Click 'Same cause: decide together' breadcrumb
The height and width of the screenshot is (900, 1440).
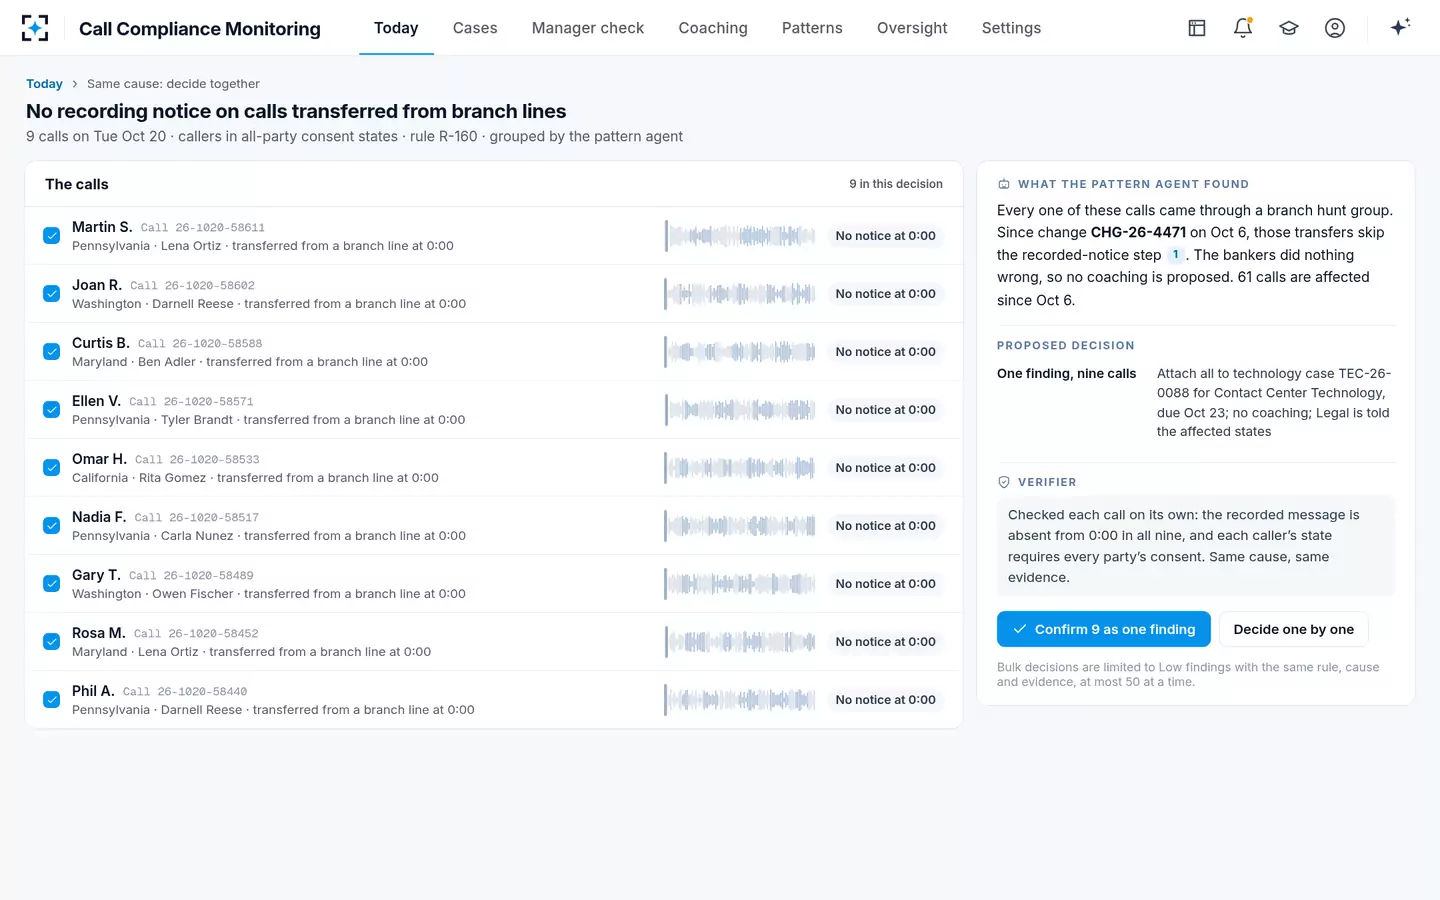coord(173,84)
